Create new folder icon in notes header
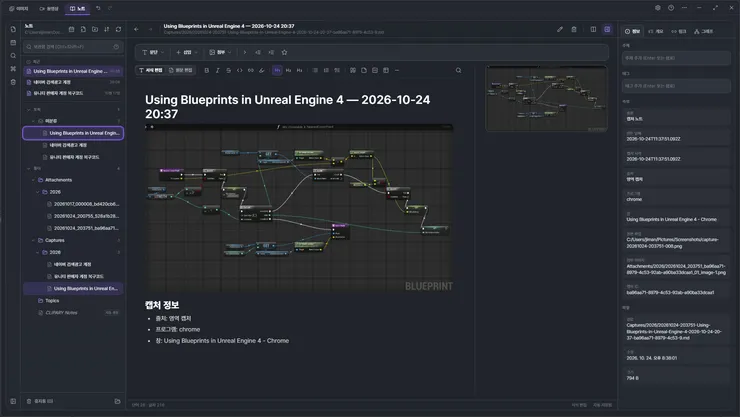This screenshot has width=740, height=417. [95, 29]
